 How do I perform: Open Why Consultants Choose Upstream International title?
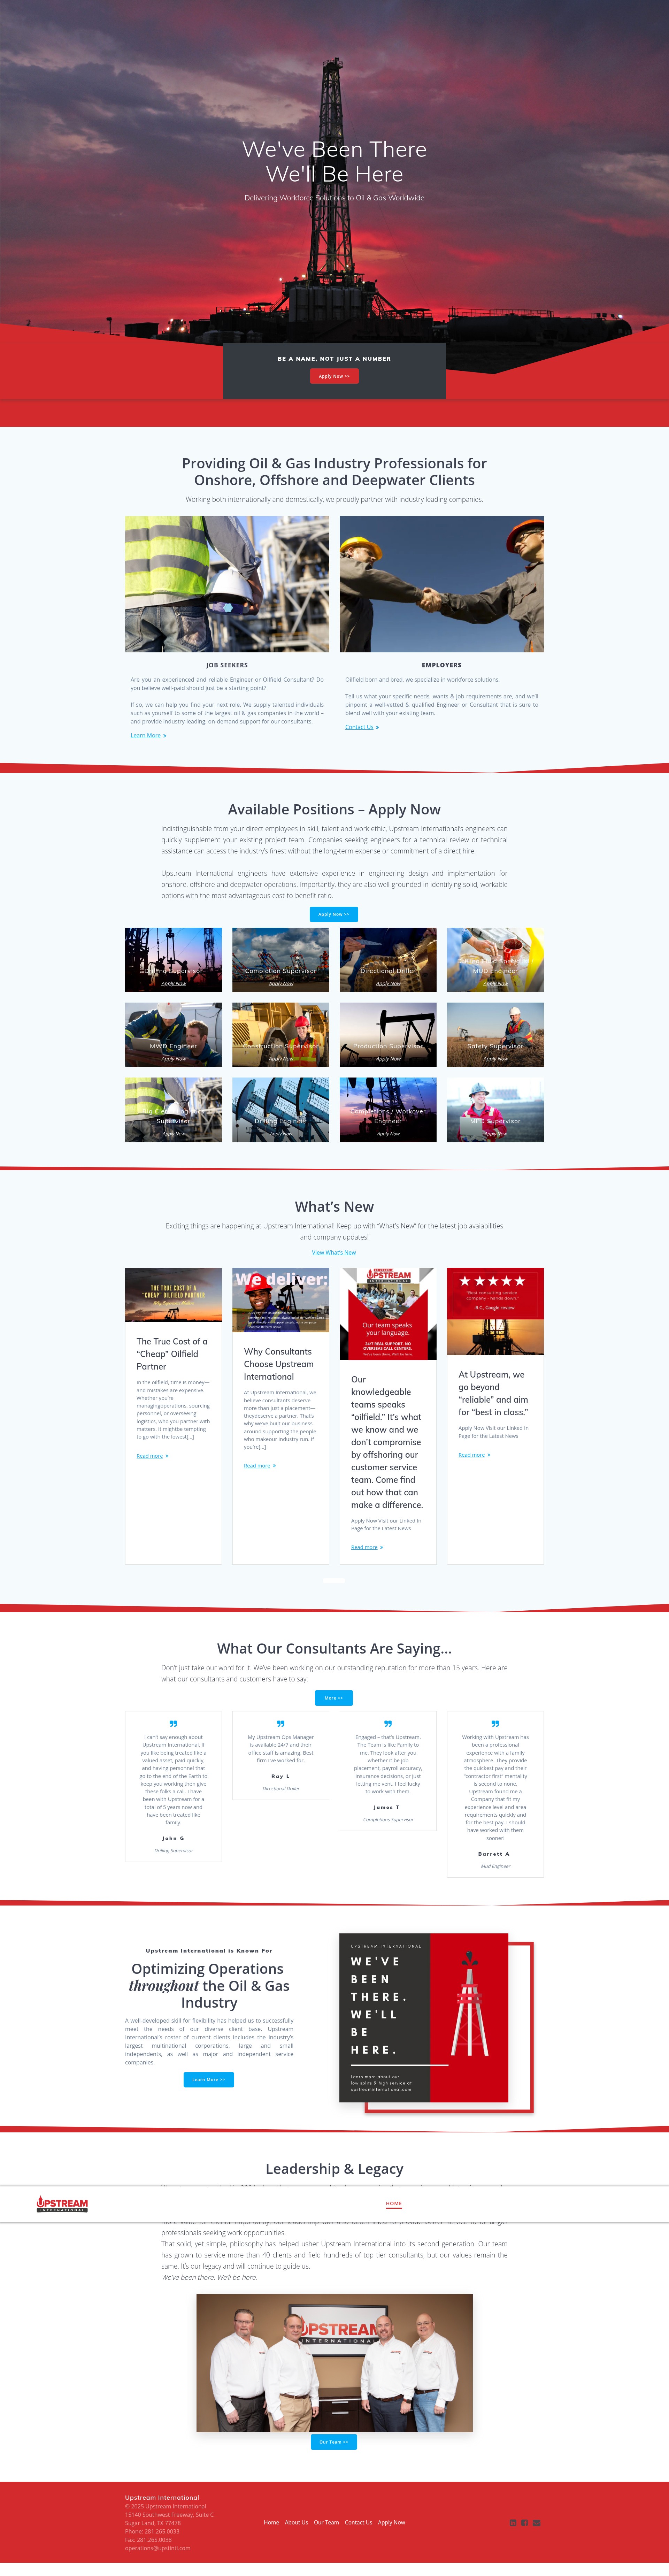pyautogui.click(x=279, y=1364)
